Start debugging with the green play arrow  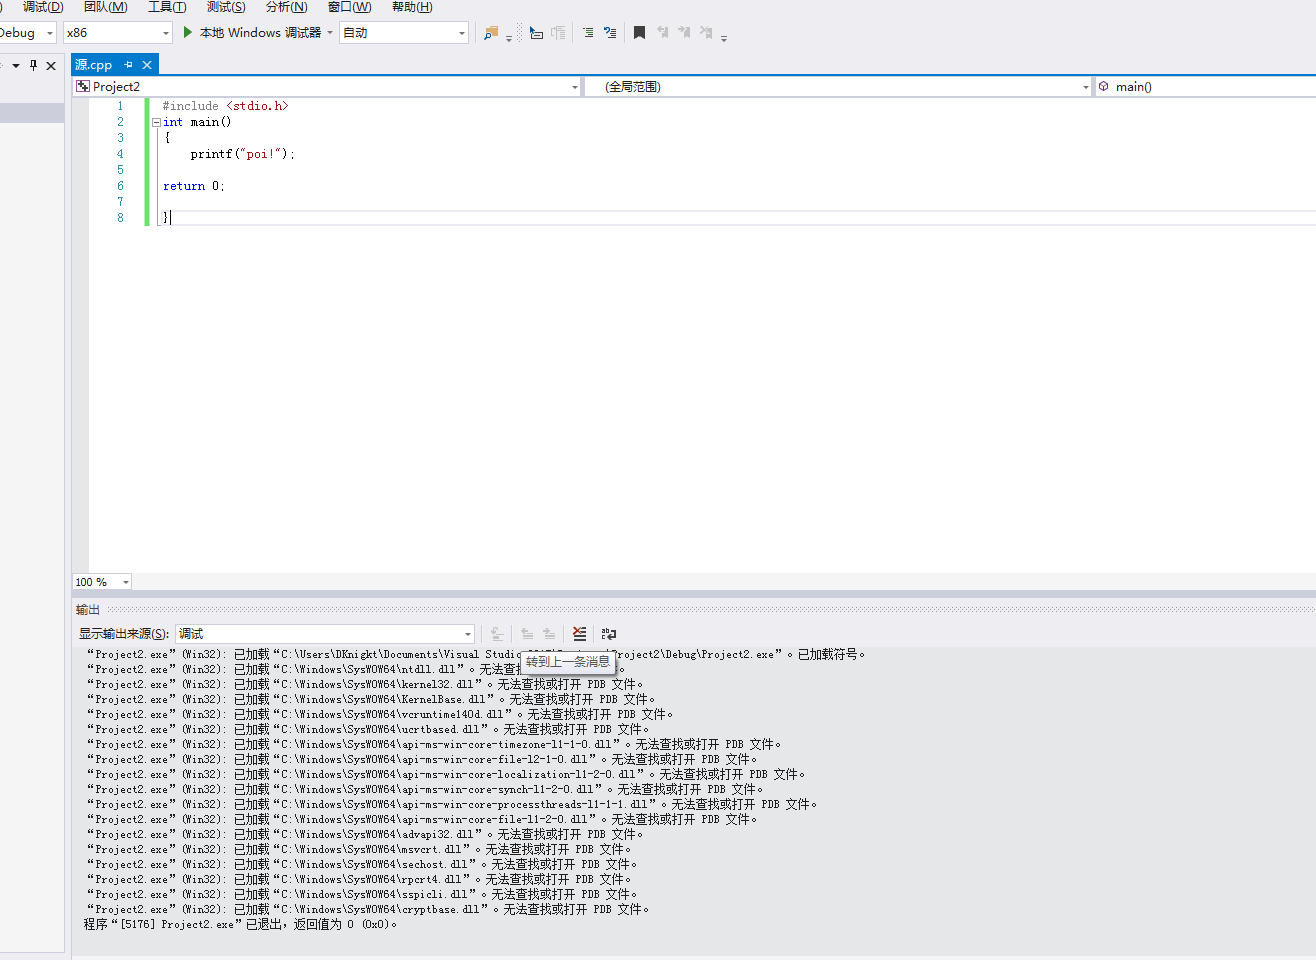click(187, 33)
